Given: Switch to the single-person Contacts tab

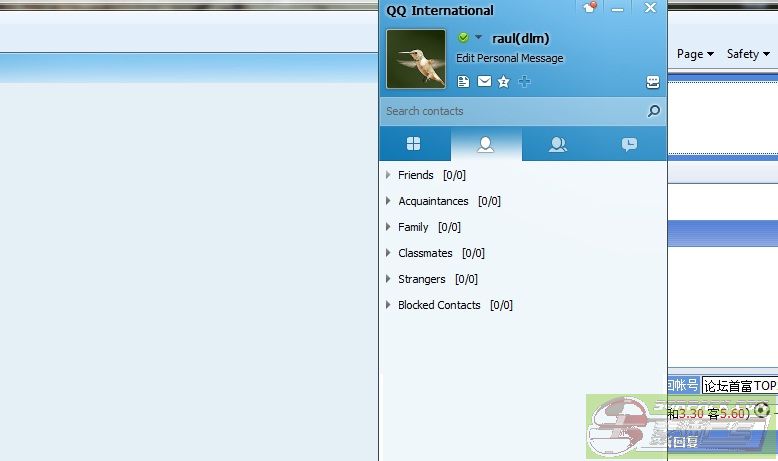Looking at the screenshot, I should (486, 144).
